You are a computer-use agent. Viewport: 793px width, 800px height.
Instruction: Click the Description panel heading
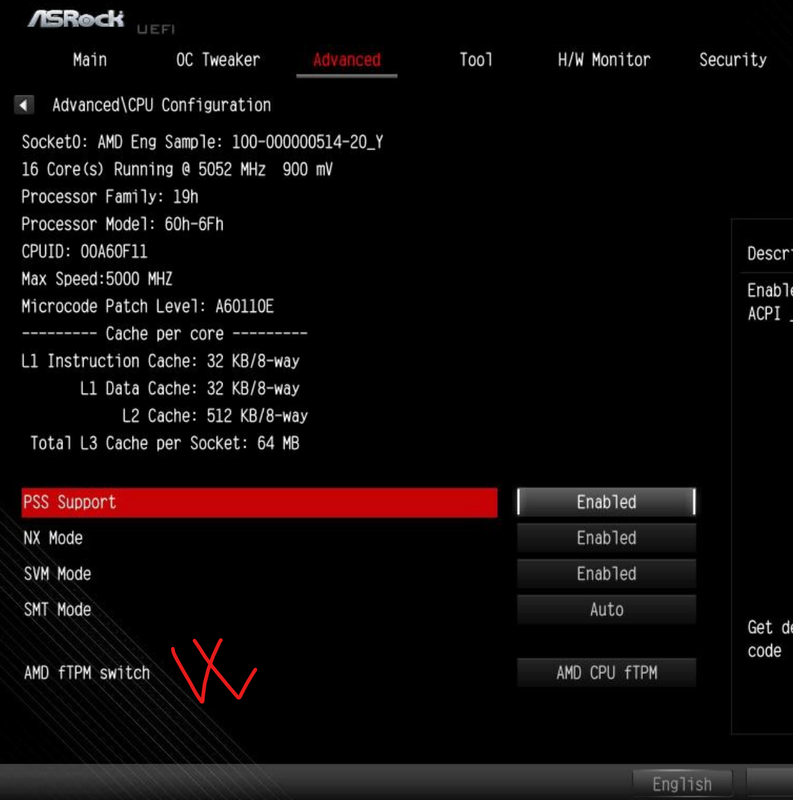pos(770,254)
